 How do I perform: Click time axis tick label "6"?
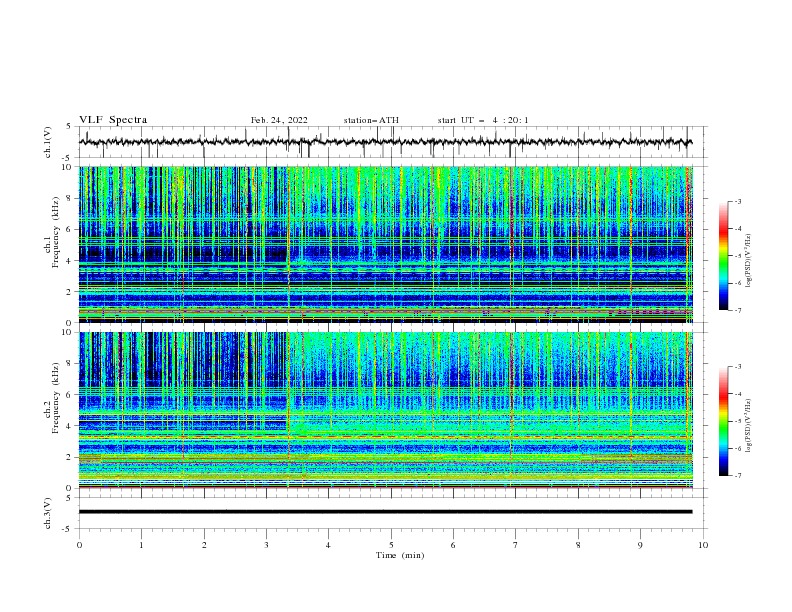tap(453, 545)
